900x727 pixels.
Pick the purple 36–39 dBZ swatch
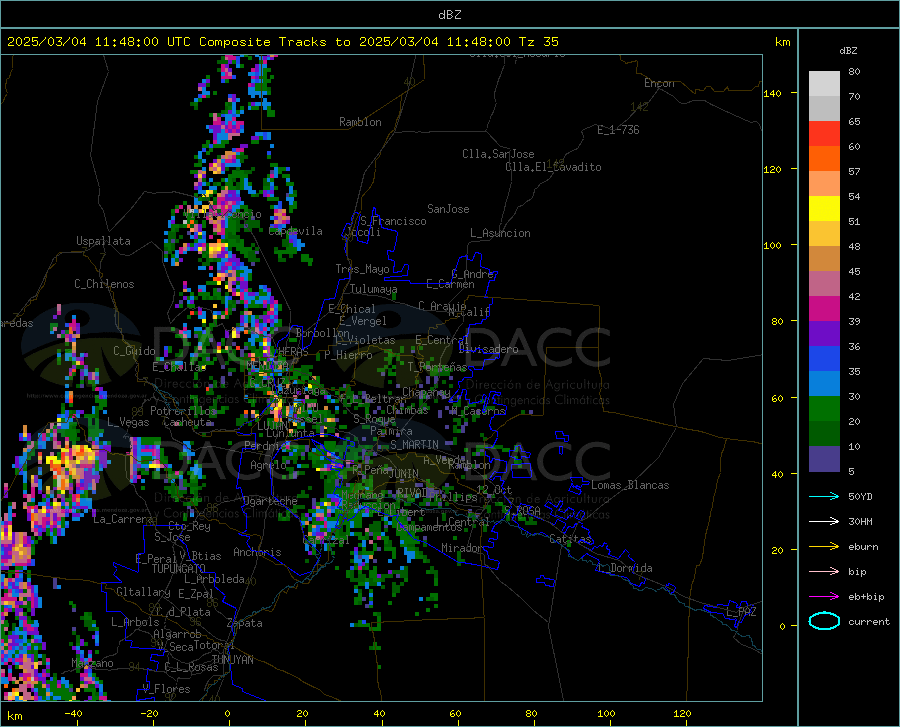click(824, 334)
